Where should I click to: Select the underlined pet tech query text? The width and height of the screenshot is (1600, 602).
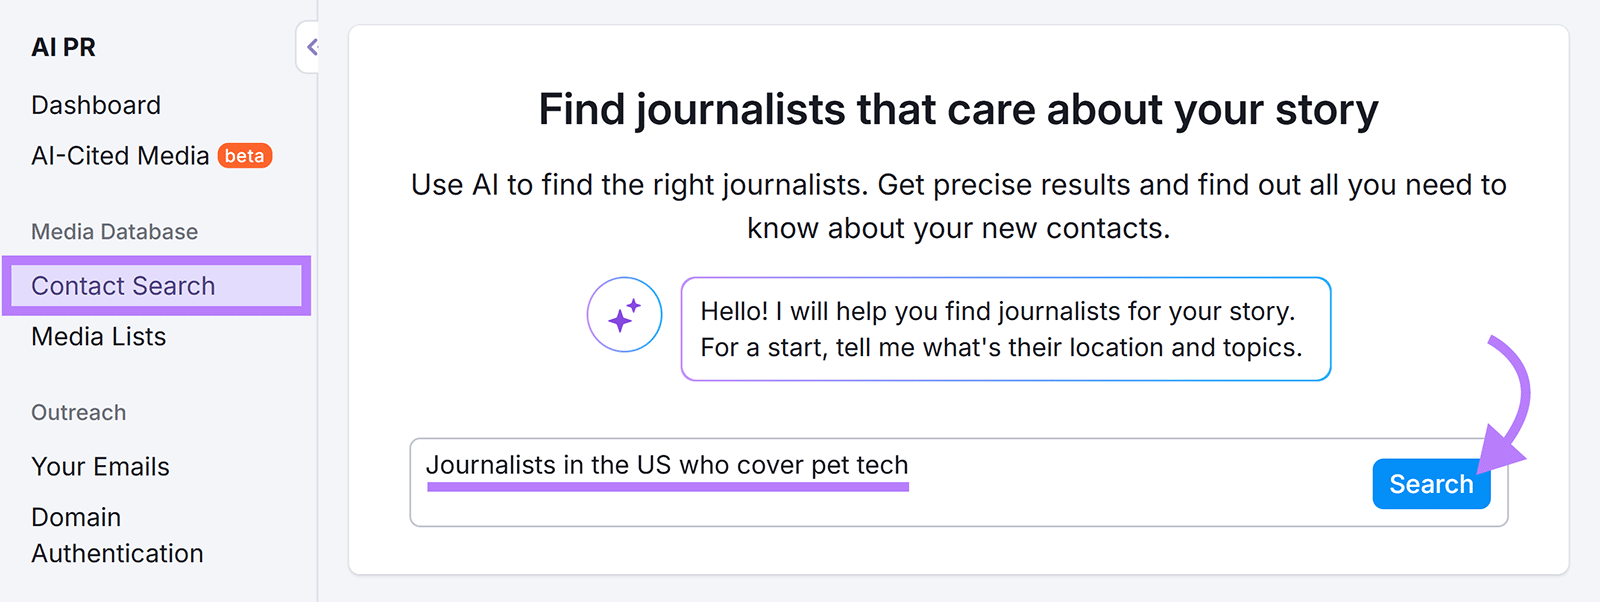667,464
